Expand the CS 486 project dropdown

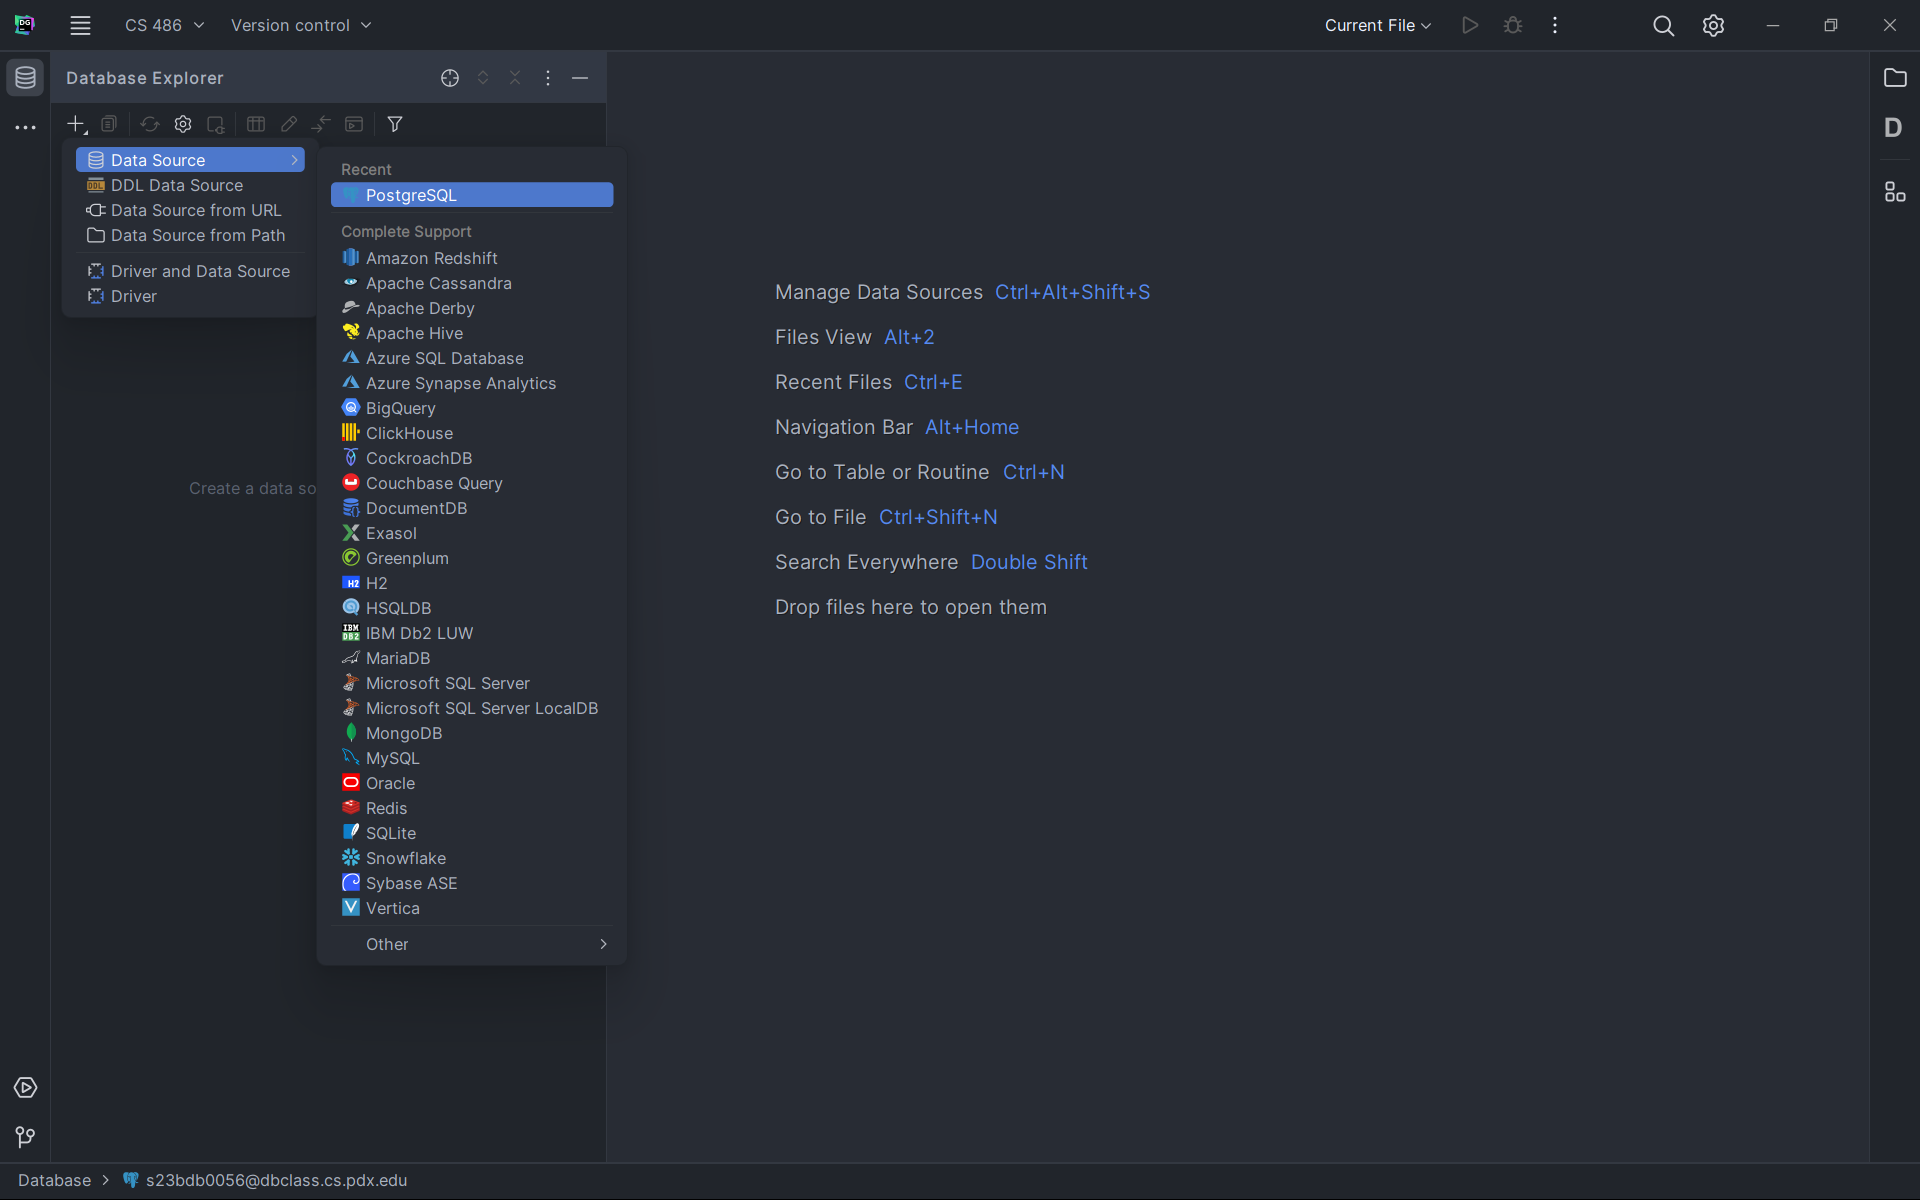(164, 26)
